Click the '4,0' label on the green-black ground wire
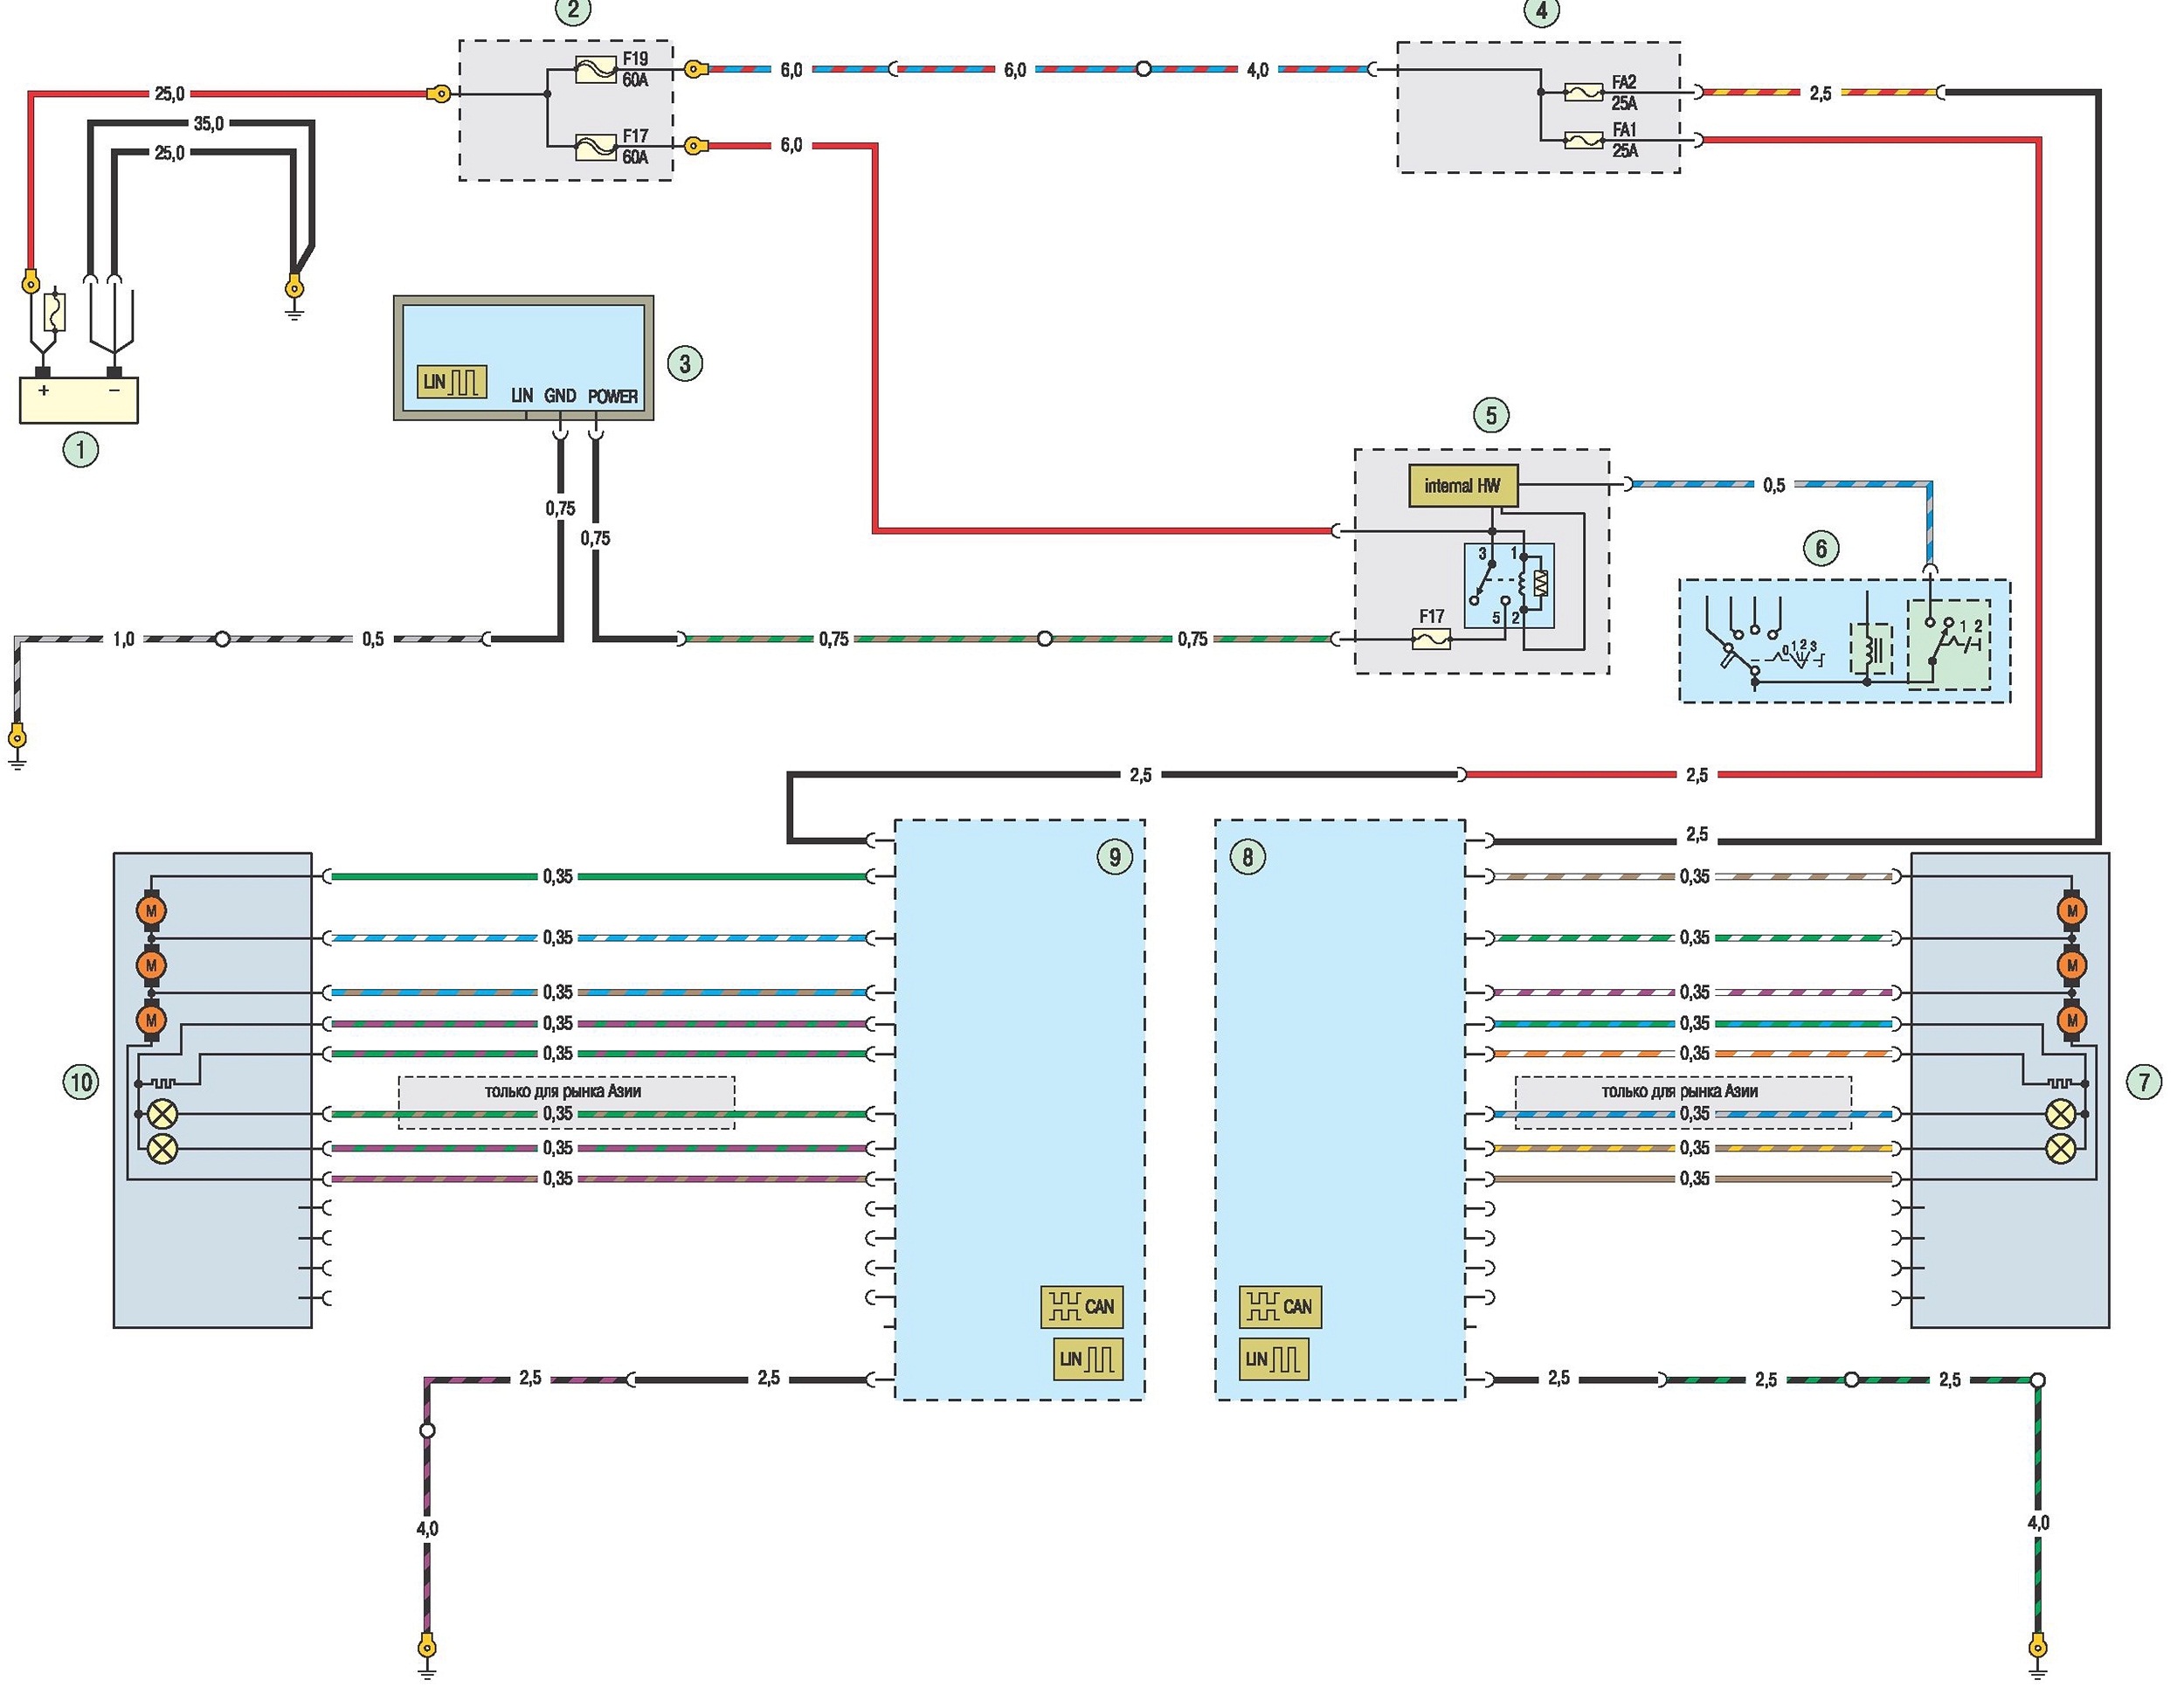 point(2038,1522)
